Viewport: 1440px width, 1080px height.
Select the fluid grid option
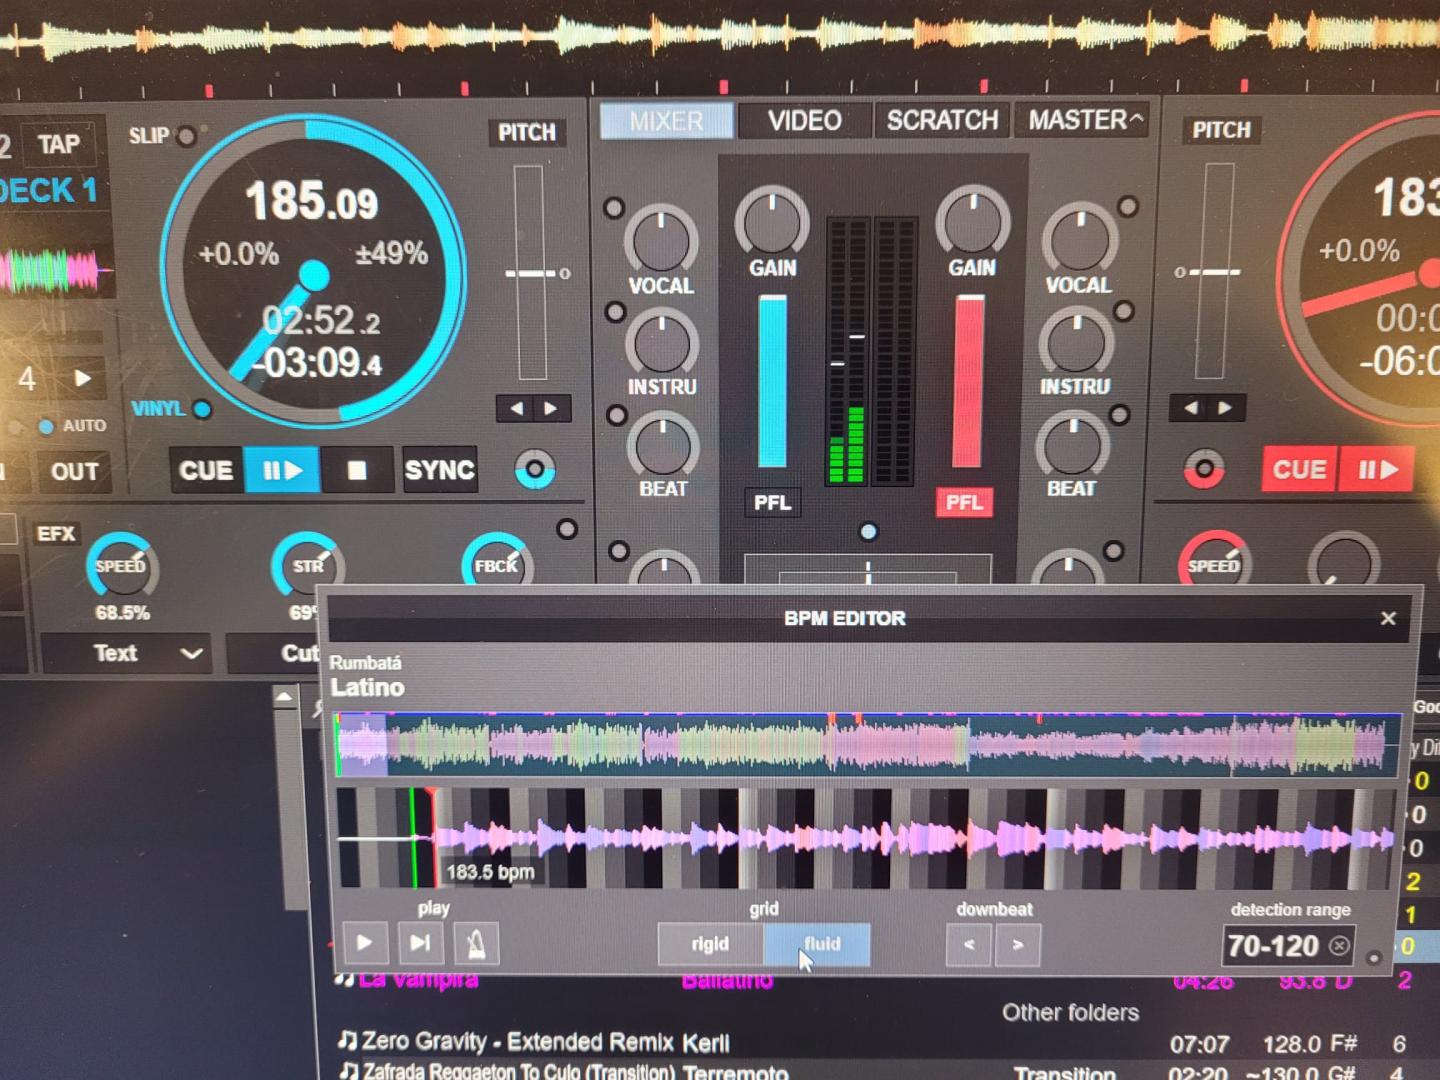[821, 944]
